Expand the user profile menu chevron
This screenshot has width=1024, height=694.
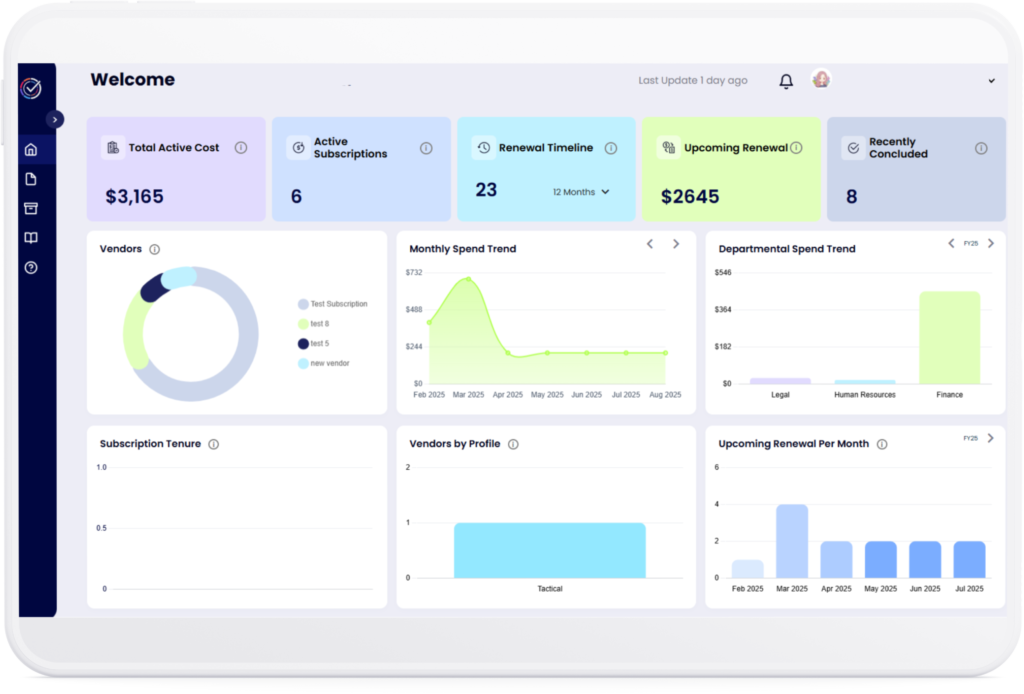coord(991,81)
